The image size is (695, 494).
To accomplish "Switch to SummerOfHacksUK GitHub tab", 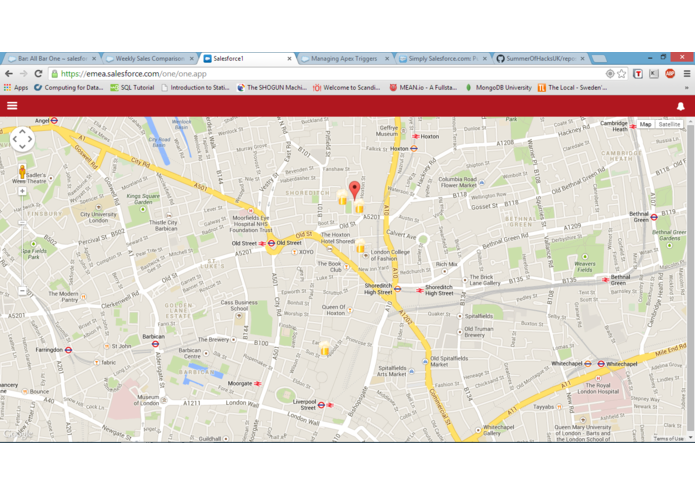I will [540, 58].
